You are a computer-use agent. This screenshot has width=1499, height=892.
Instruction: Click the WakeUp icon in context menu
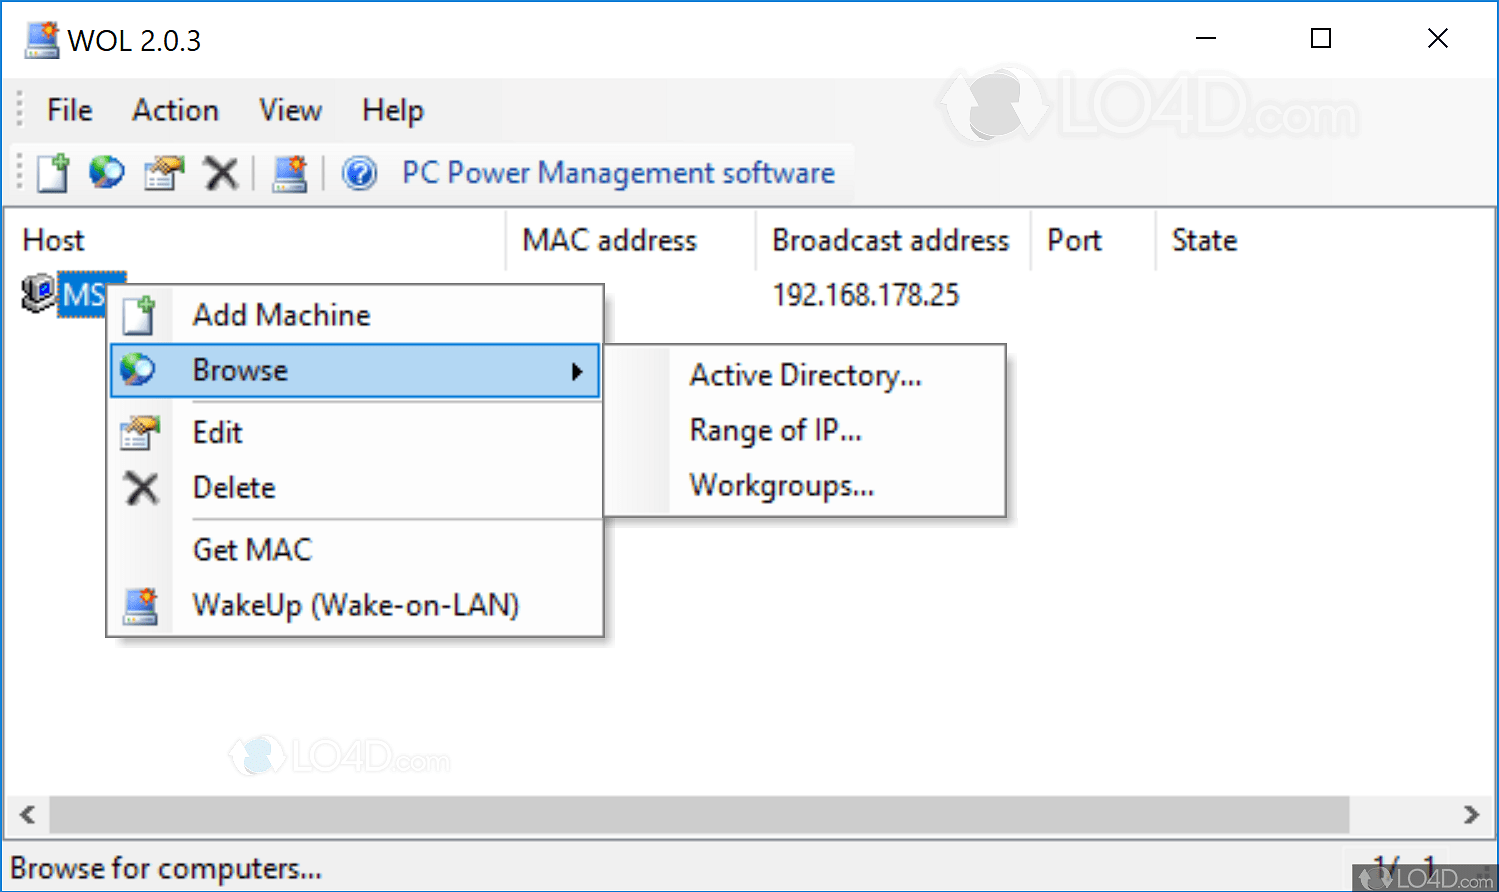[x=140, y=605]
